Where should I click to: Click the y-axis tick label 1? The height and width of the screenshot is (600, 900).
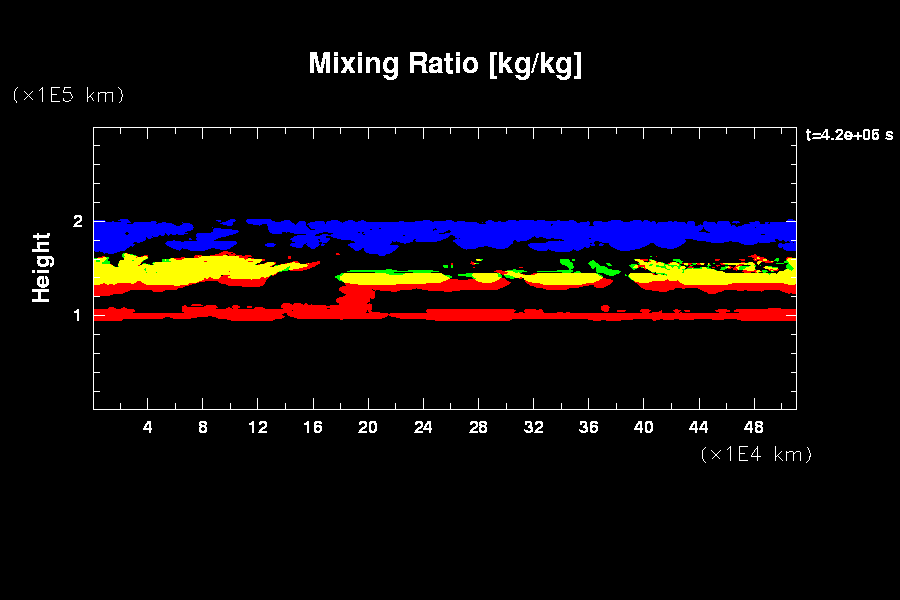(77, 315)
